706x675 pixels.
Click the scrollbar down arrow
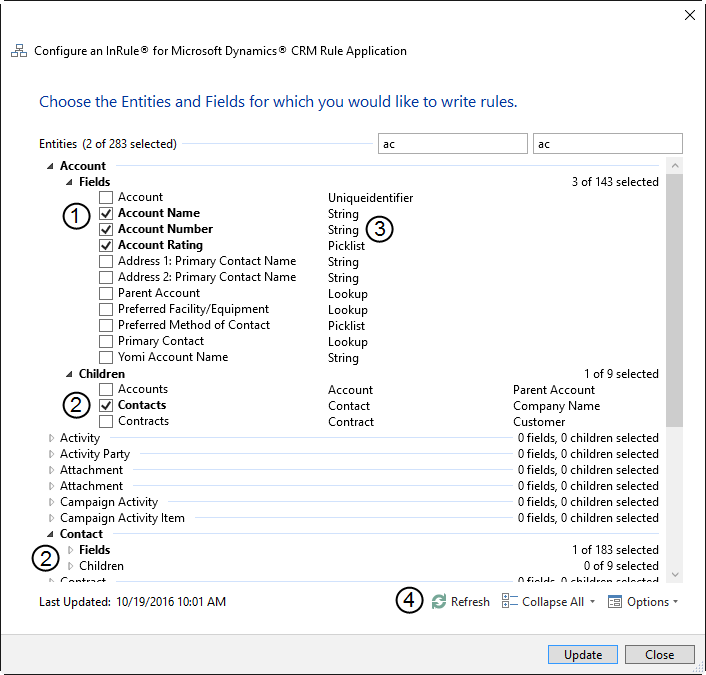(x=674, y=574)
